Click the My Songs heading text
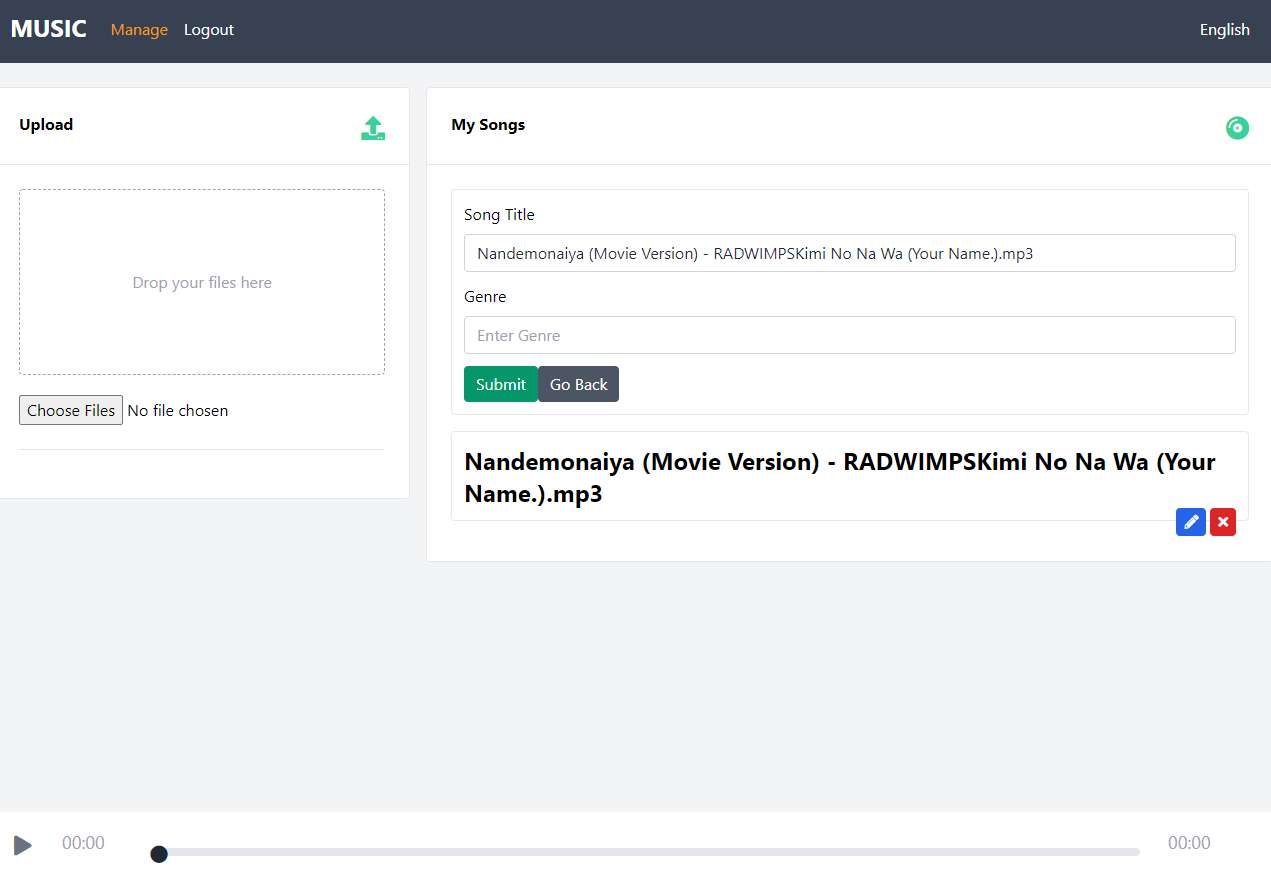Image resolution: width=1271 pixels, height=872 pixels. tap(488, 125)
